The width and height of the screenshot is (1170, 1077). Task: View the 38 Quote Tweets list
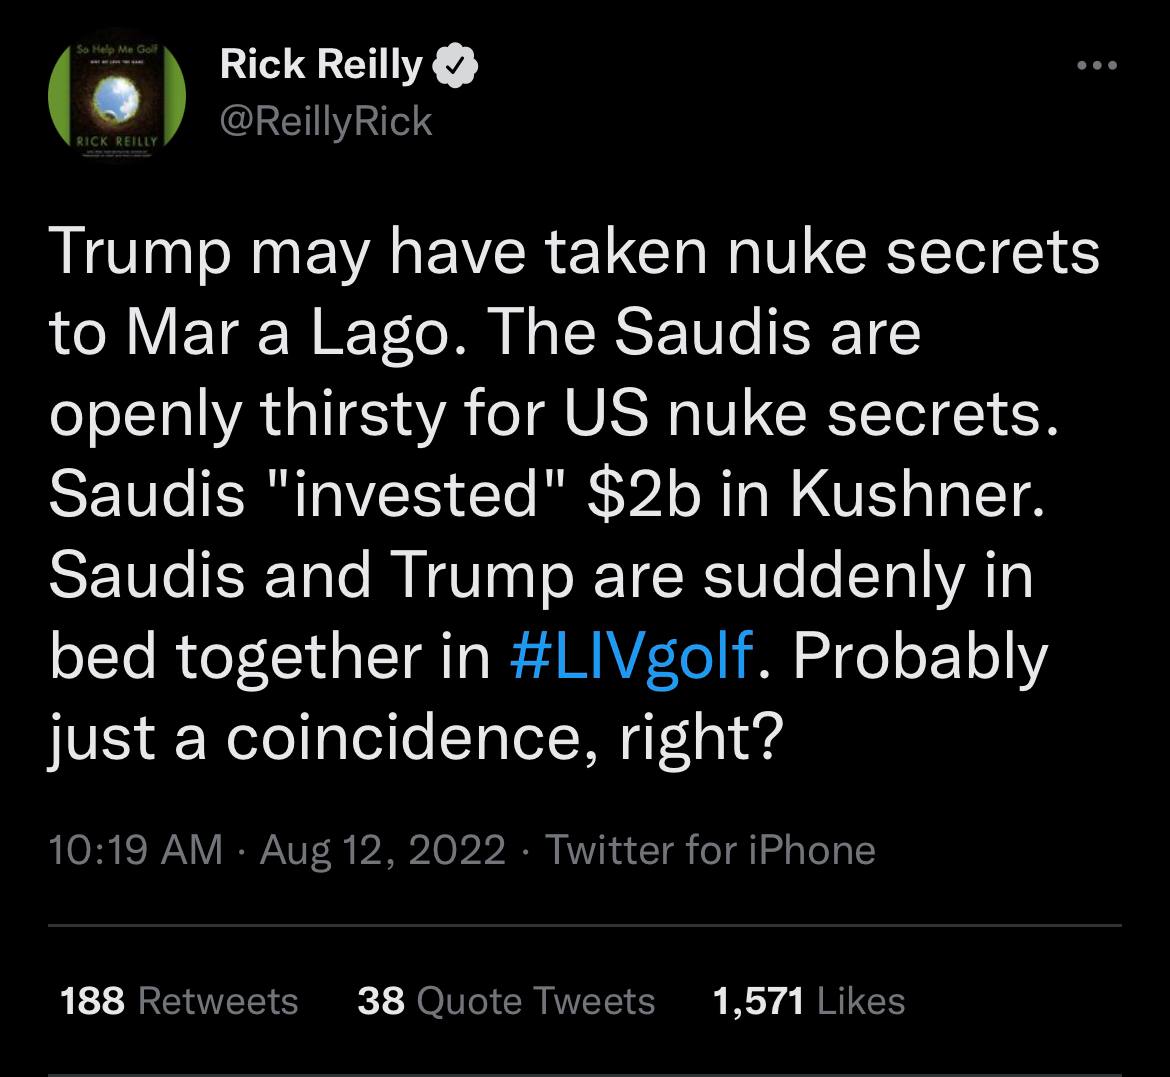point(506,1001)
